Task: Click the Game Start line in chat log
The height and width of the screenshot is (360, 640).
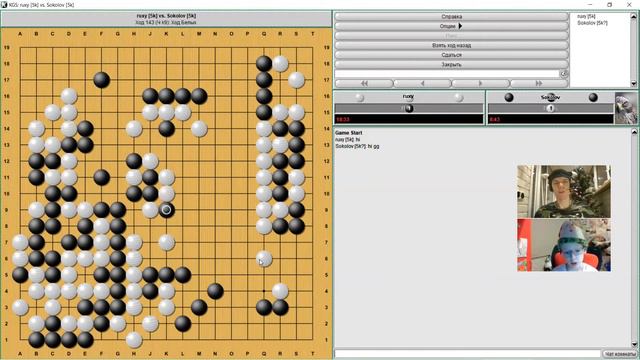Action: (348, 133)
